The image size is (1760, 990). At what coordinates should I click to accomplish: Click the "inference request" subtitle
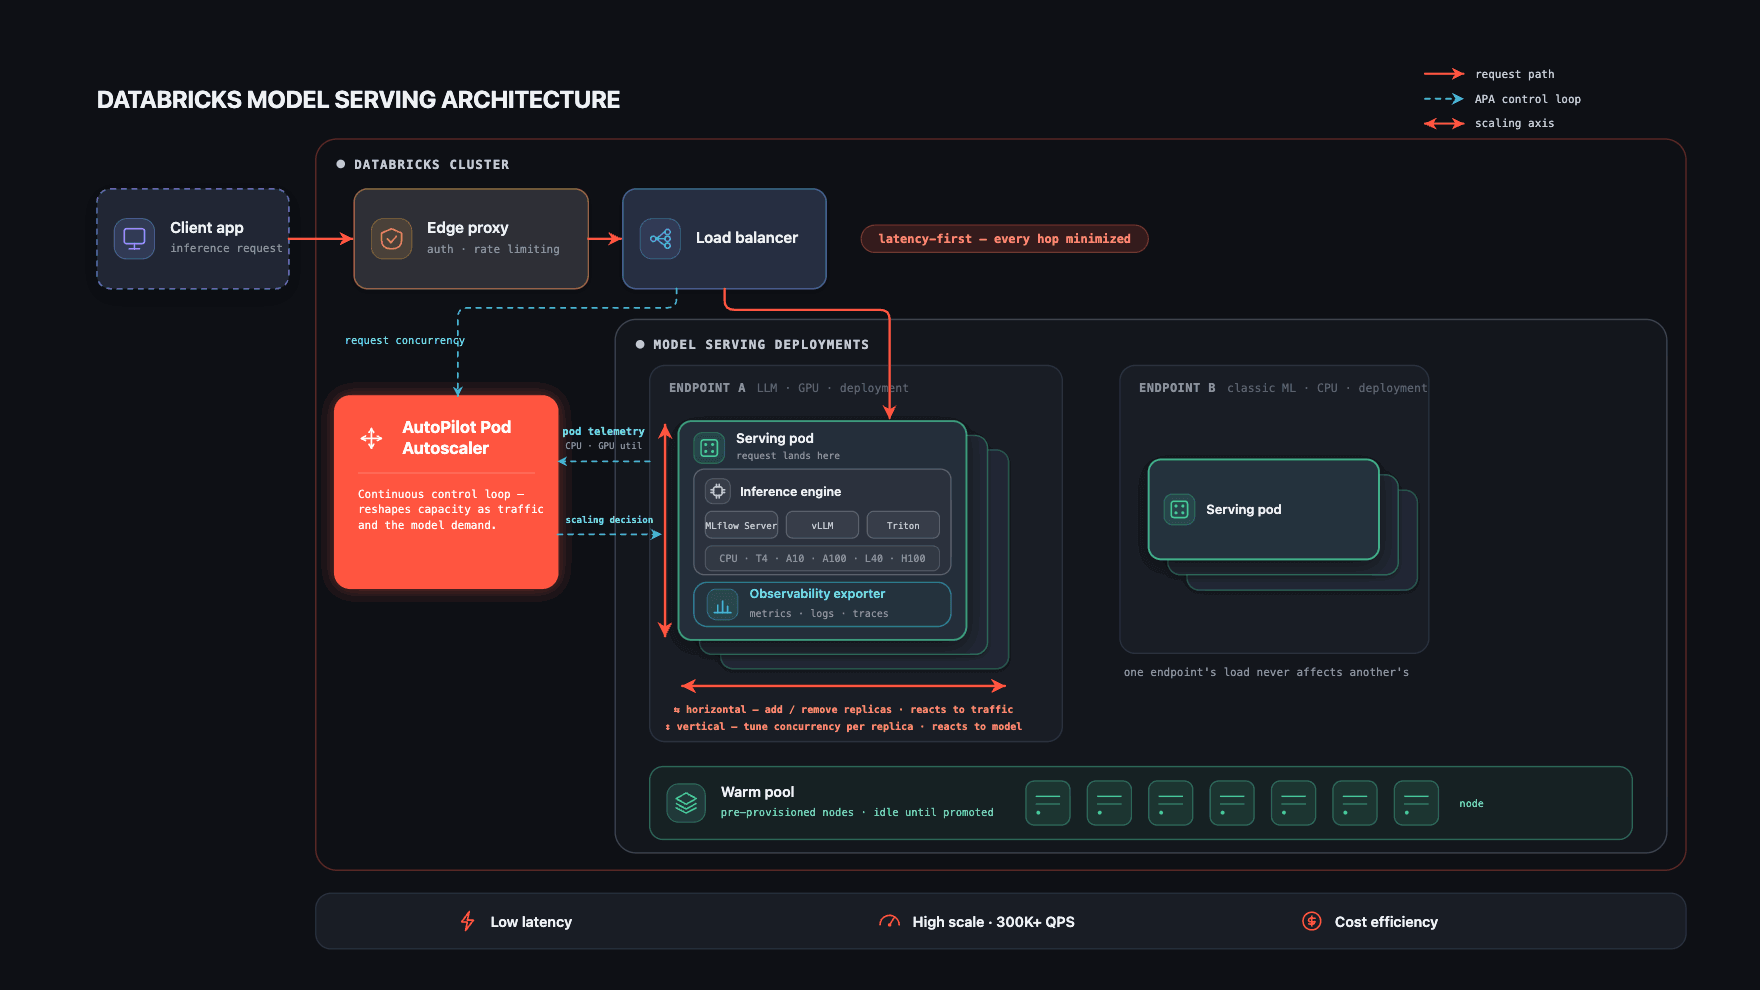point(226,248)
